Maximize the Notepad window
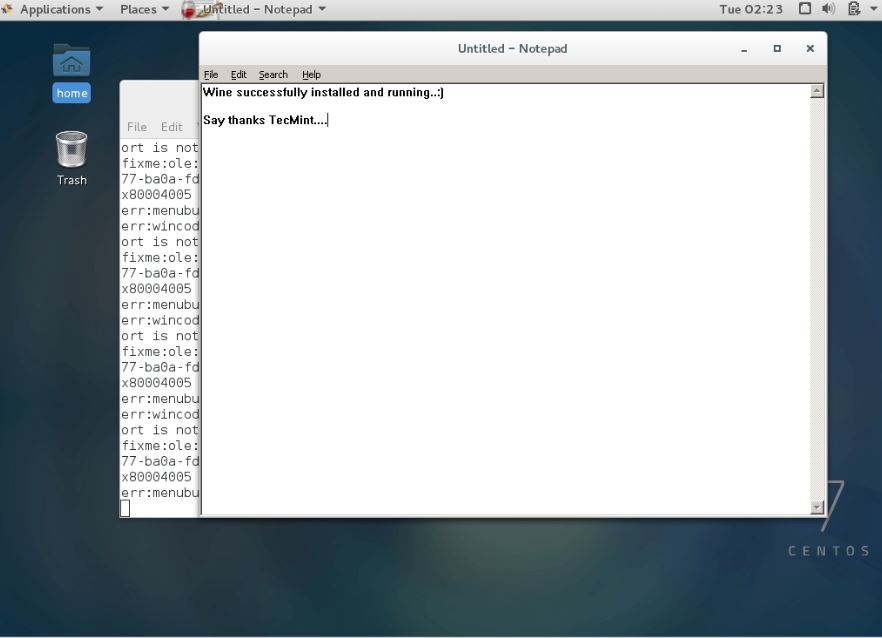 (x=777, y=49)
